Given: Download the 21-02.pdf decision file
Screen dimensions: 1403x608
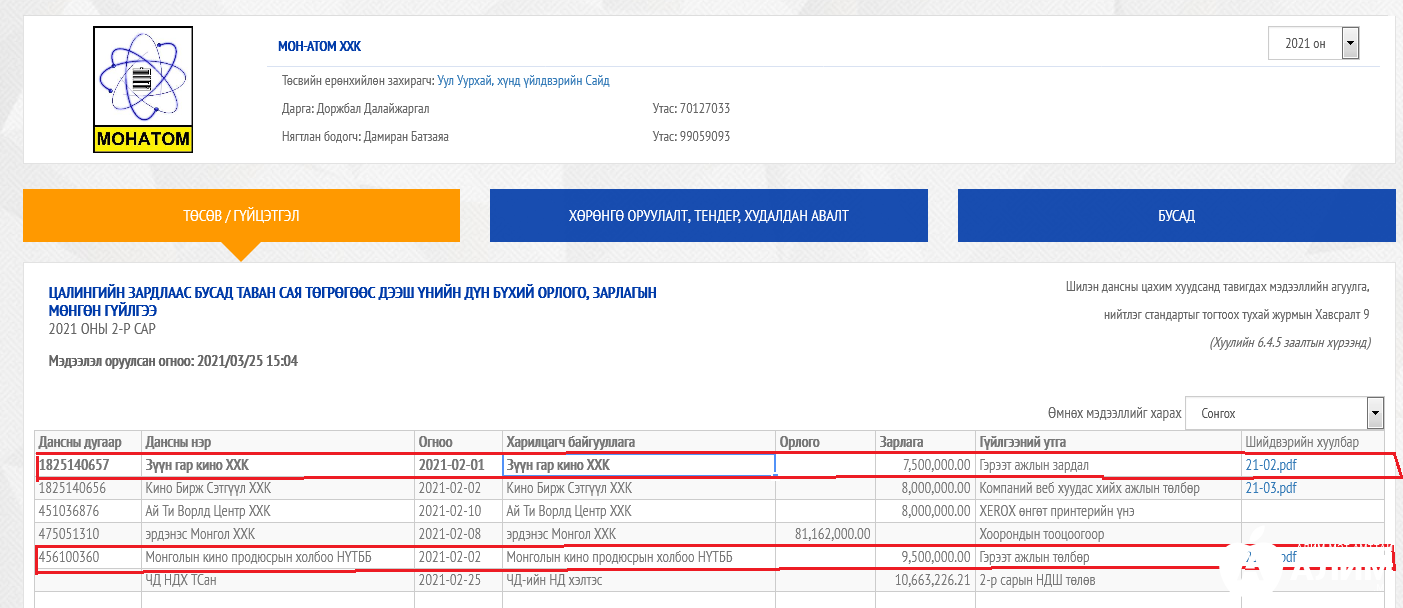Looking at the screenshot, I should [1270, 465].
